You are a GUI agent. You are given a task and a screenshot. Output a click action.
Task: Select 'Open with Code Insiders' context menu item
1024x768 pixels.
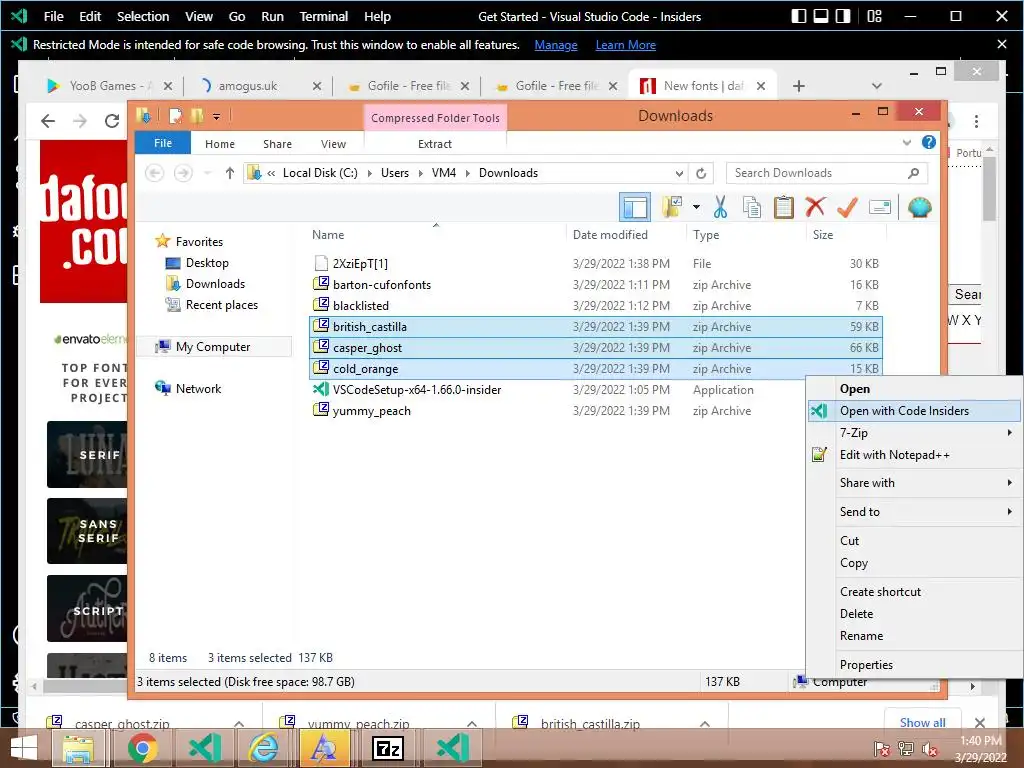(914, 411)
